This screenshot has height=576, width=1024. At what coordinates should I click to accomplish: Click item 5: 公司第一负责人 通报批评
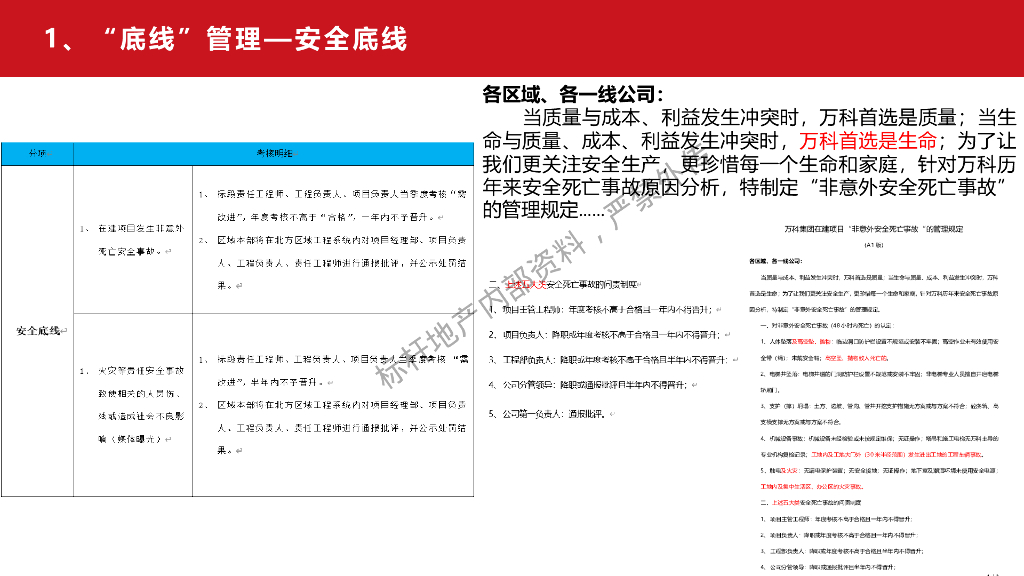[x=550, y=413]
